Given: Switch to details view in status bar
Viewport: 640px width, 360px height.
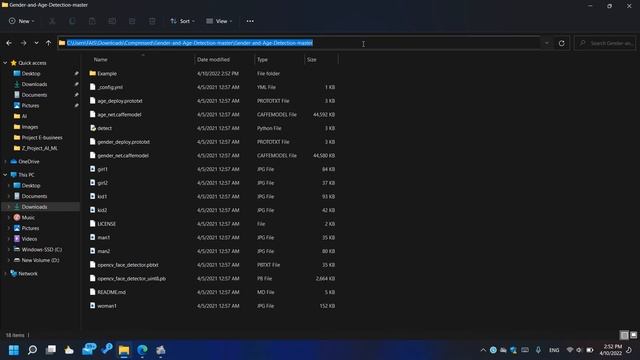Looking at the screenshot, I should (x=624, y=335).
